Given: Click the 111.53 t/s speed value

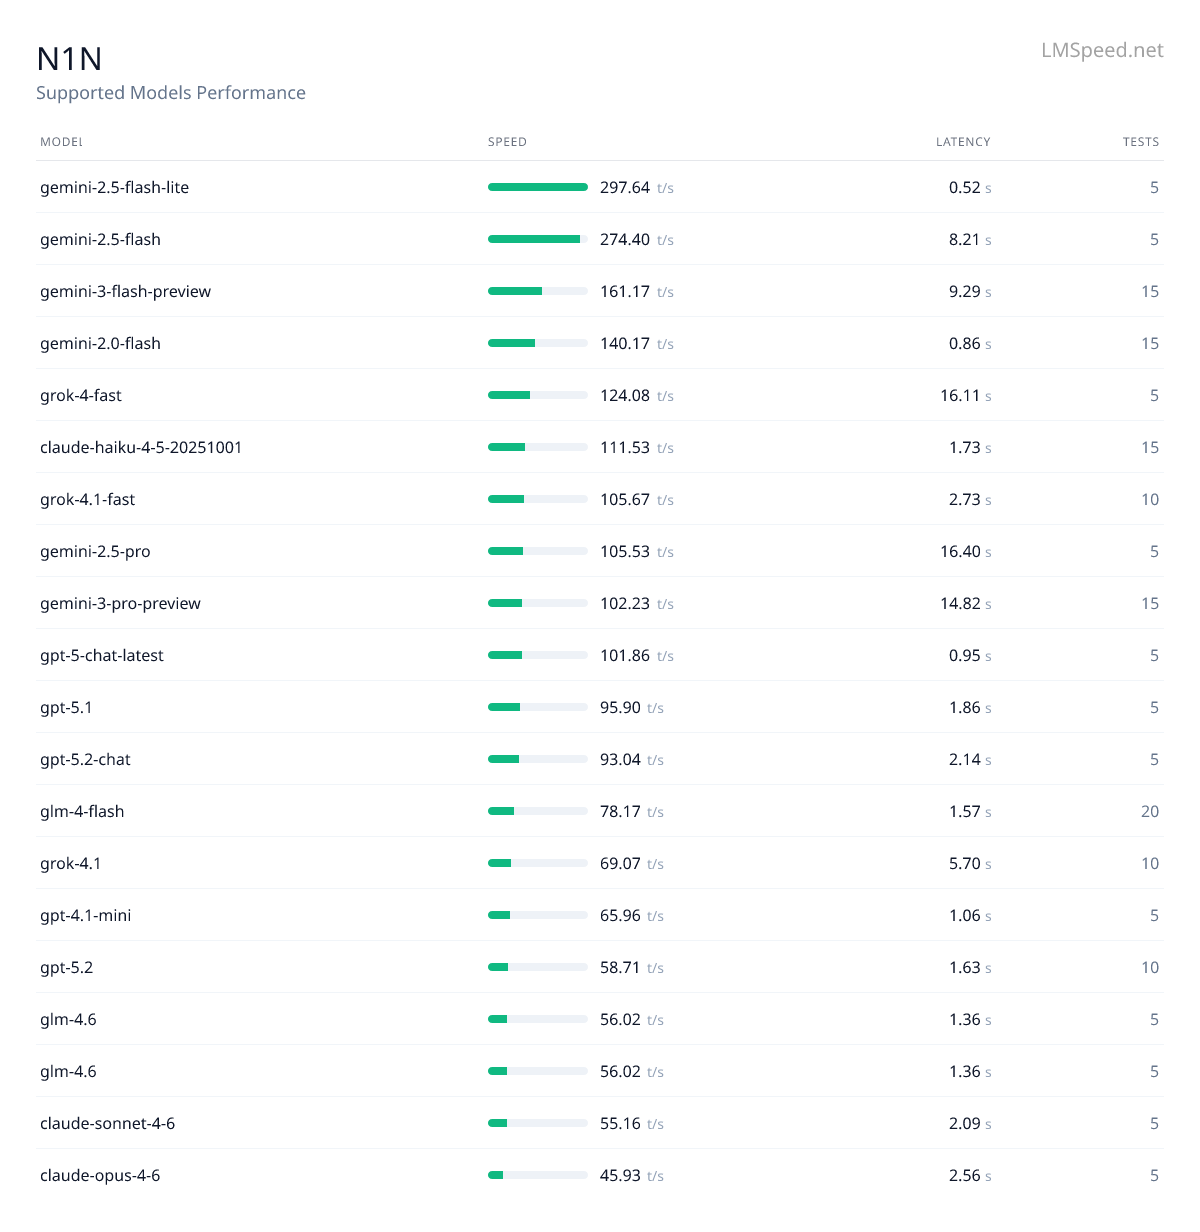Looking at the screenshot, I should click(x=637, y=447).
